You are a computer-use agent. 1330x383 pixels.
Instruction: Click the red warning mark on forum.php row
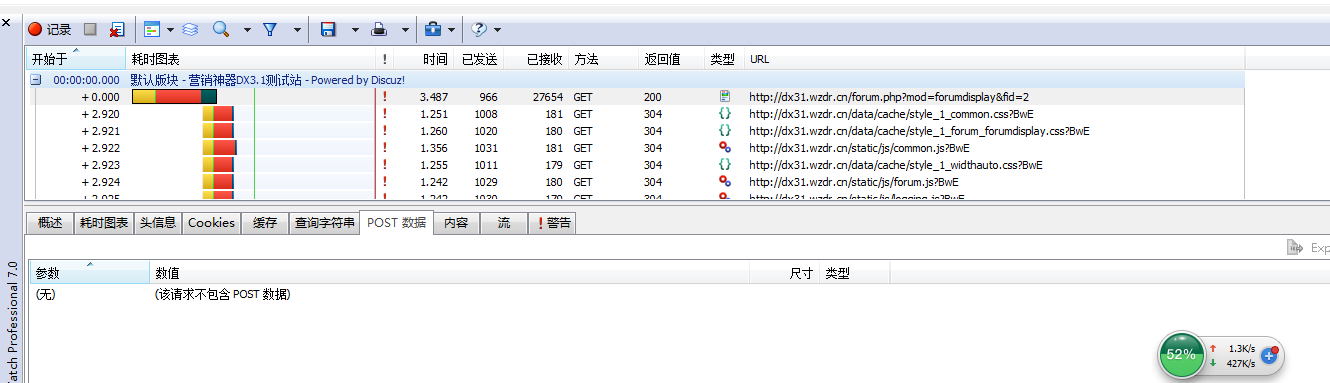click(x=385, y=97)
